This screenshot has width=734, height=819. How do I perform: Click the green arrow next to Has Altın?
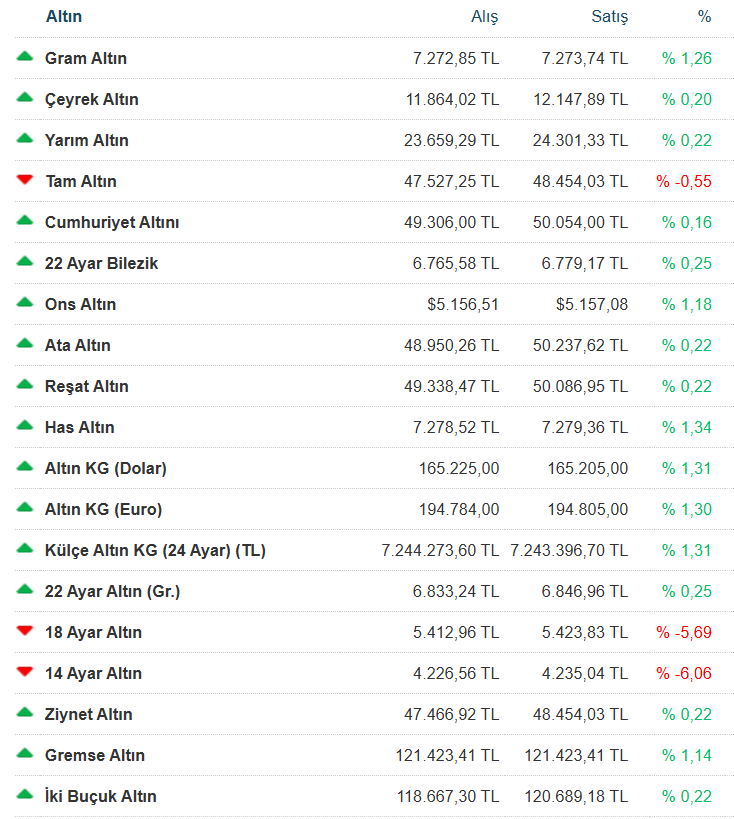25,426
